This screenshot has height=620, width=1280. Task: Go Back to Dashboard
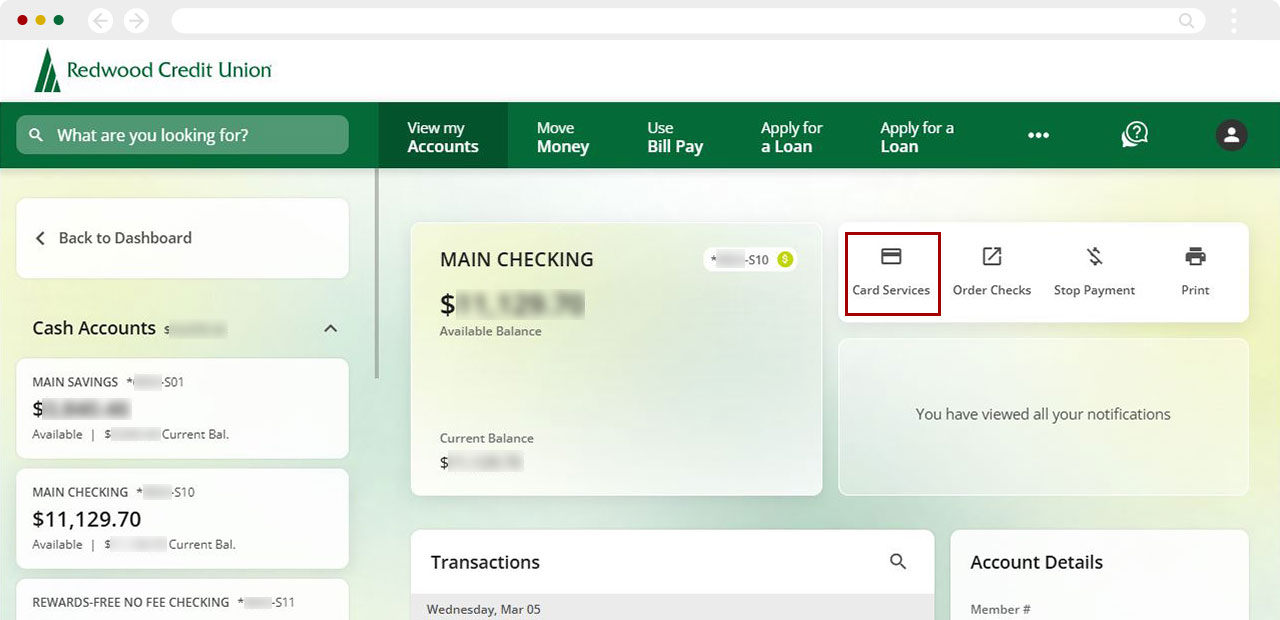(x=182, y=238)
